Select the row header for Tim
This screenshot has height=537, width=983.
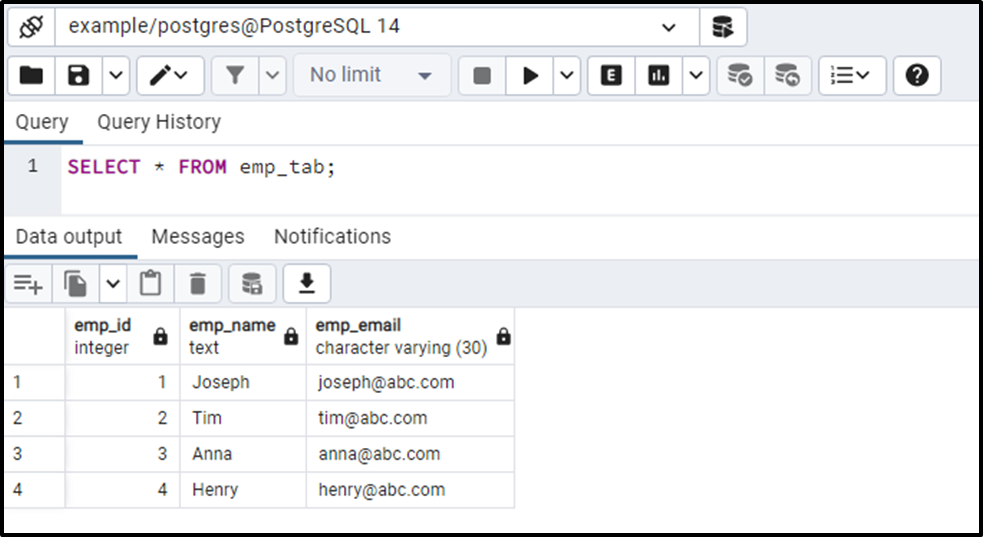coord(34,419)
